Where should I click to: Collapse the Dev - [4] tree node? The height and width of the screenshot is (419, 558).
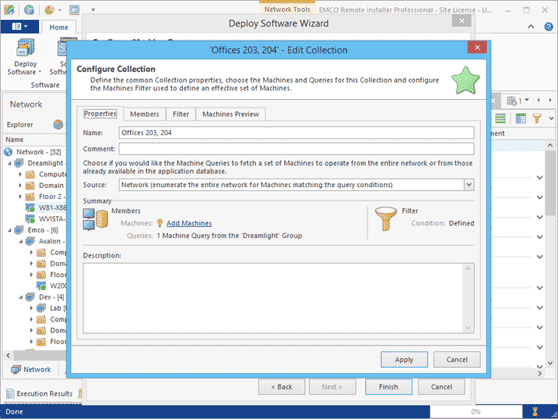(21, 297)
